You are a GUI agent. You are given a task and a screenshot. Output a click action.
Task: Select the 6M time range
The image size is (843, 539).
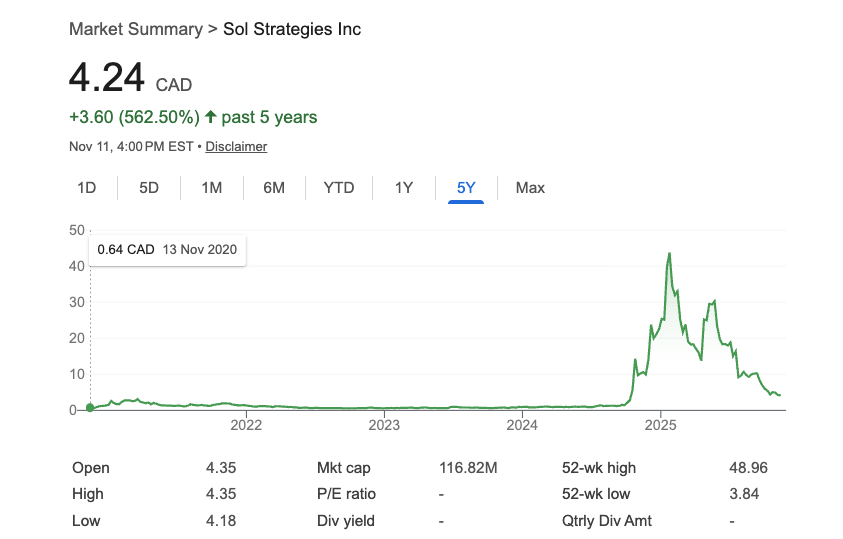click(274, 188)
